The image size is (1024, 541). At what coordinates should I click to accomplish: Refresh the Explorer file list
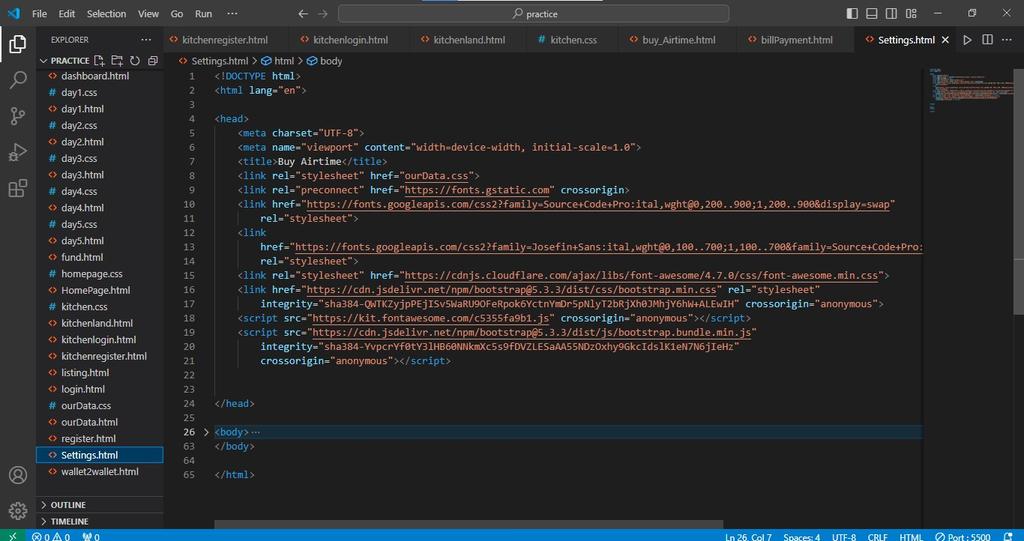[135, 61]
